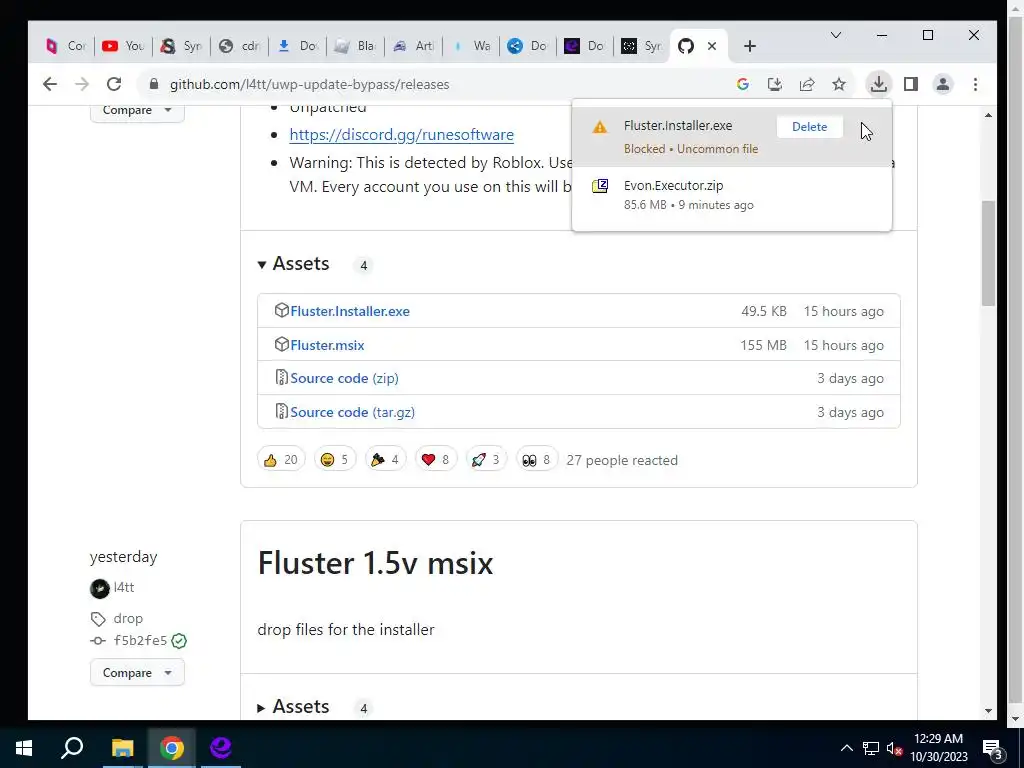
Task: Click the scrollbar up arrow
Action: pyautogui.click(x=988, y=115)
